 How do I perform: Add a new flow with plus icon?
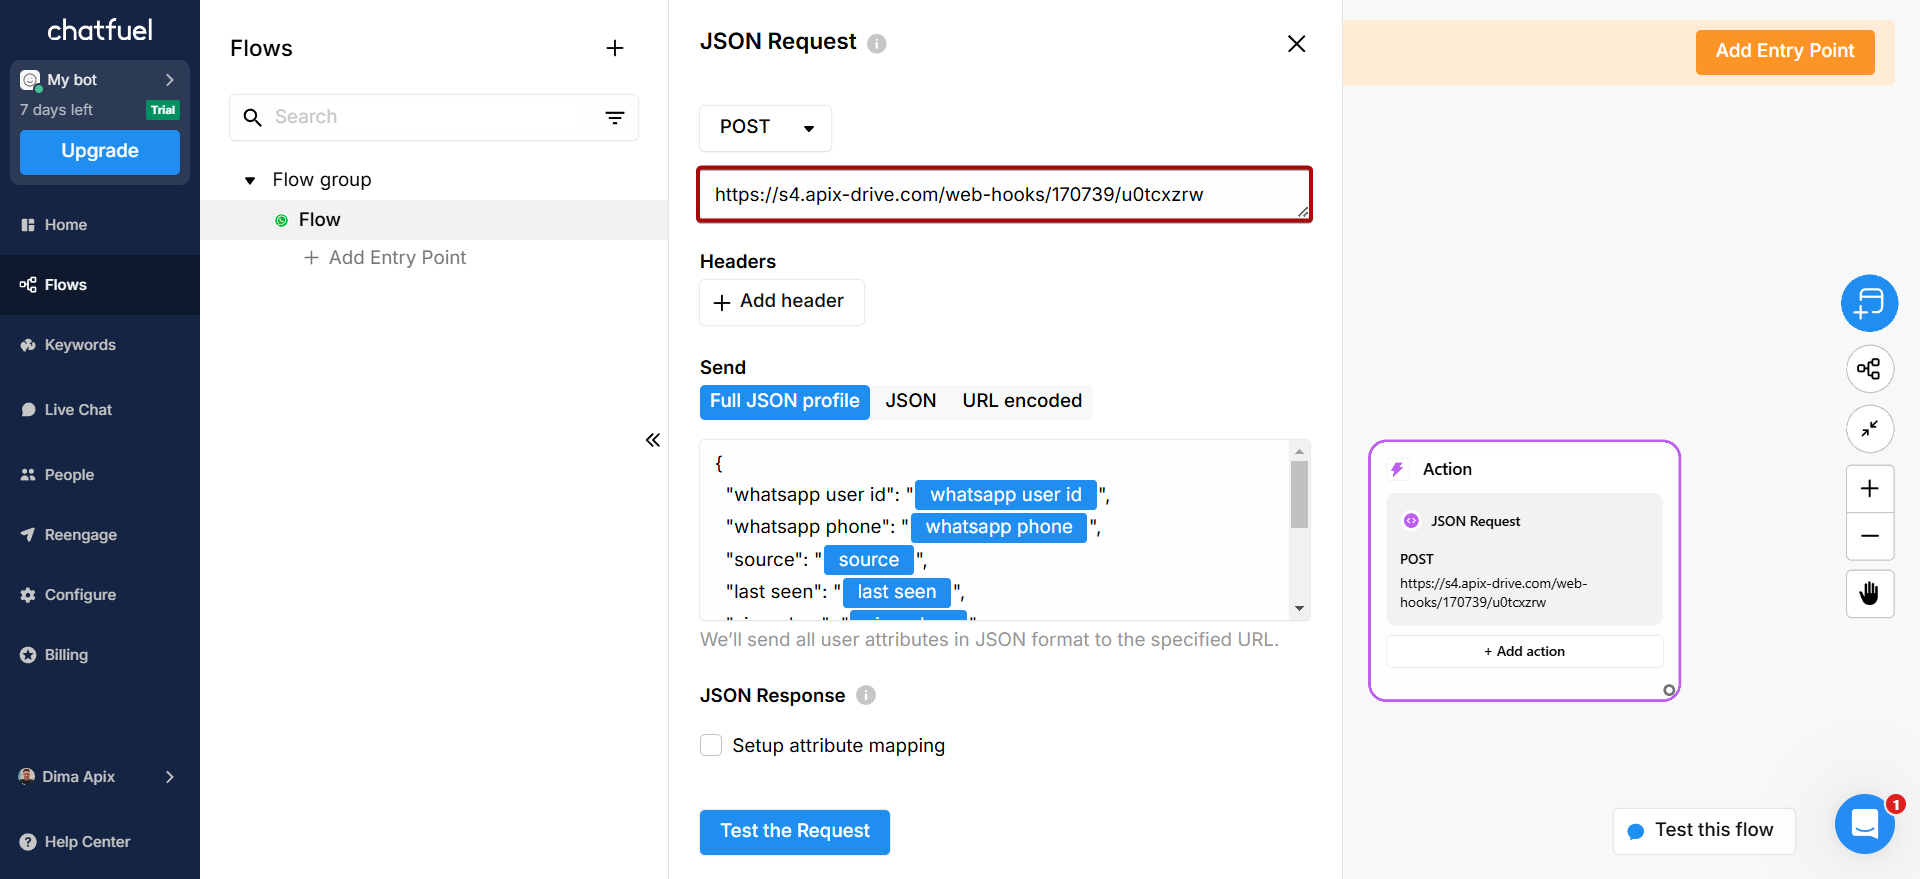(x=615, y=48)
